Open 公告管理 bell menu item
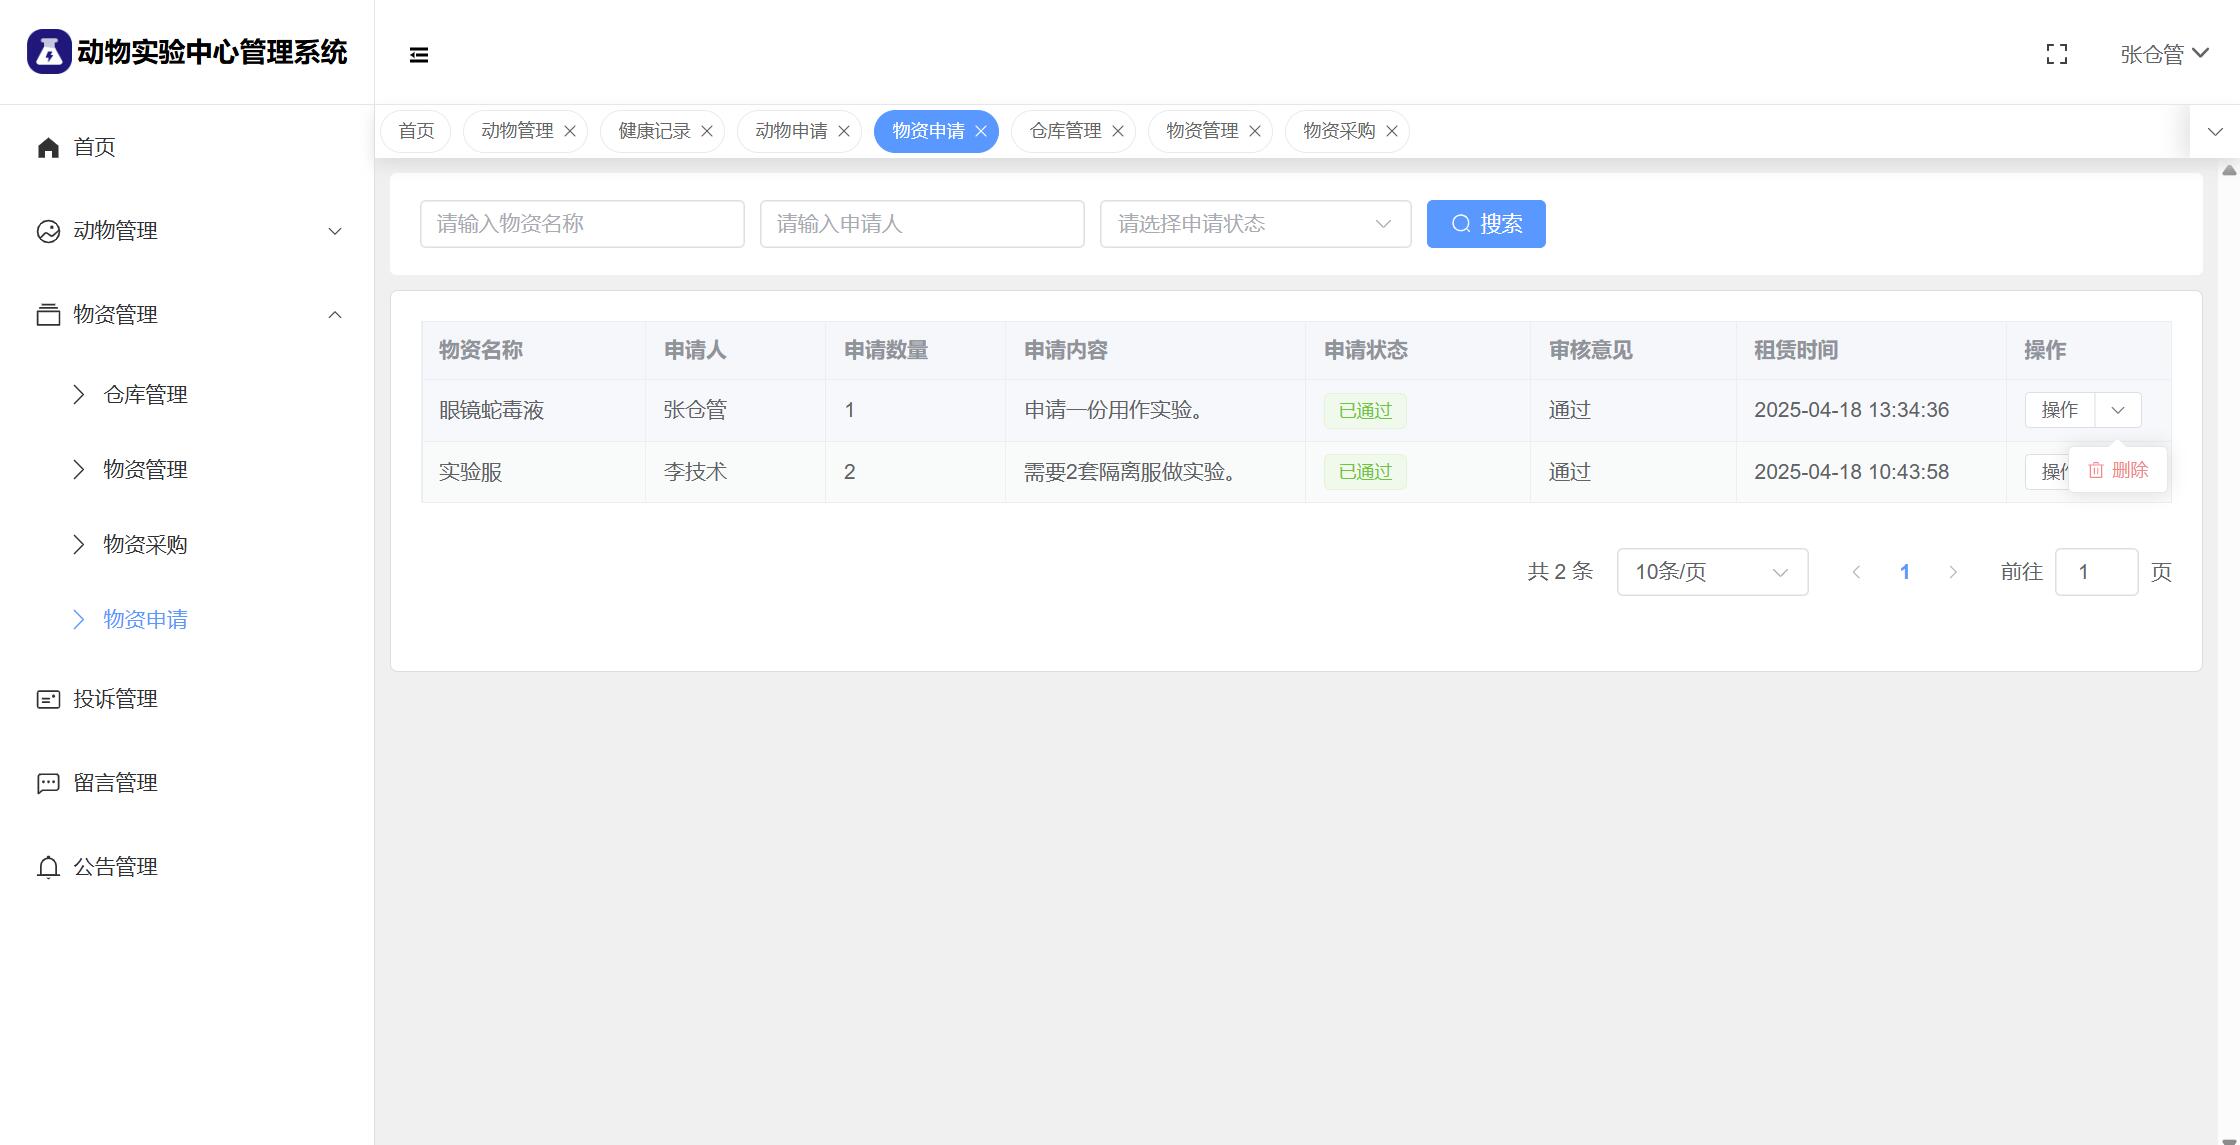Viewport: 2240px width, 1145px height. click(x=115, y=867)
